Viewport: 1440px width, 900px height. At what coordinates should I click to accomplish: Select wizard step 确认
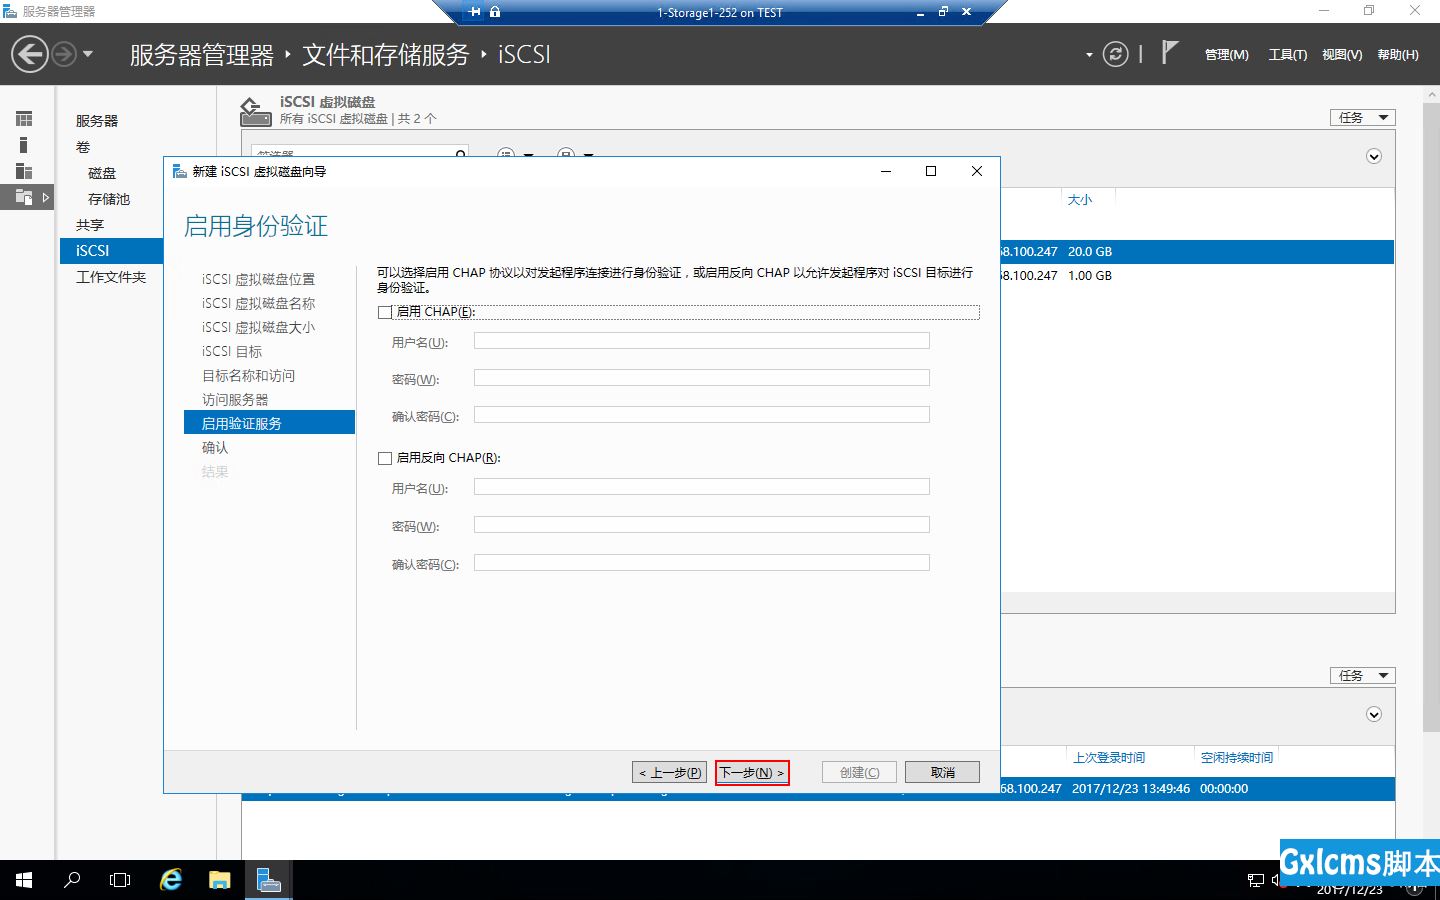215,447
